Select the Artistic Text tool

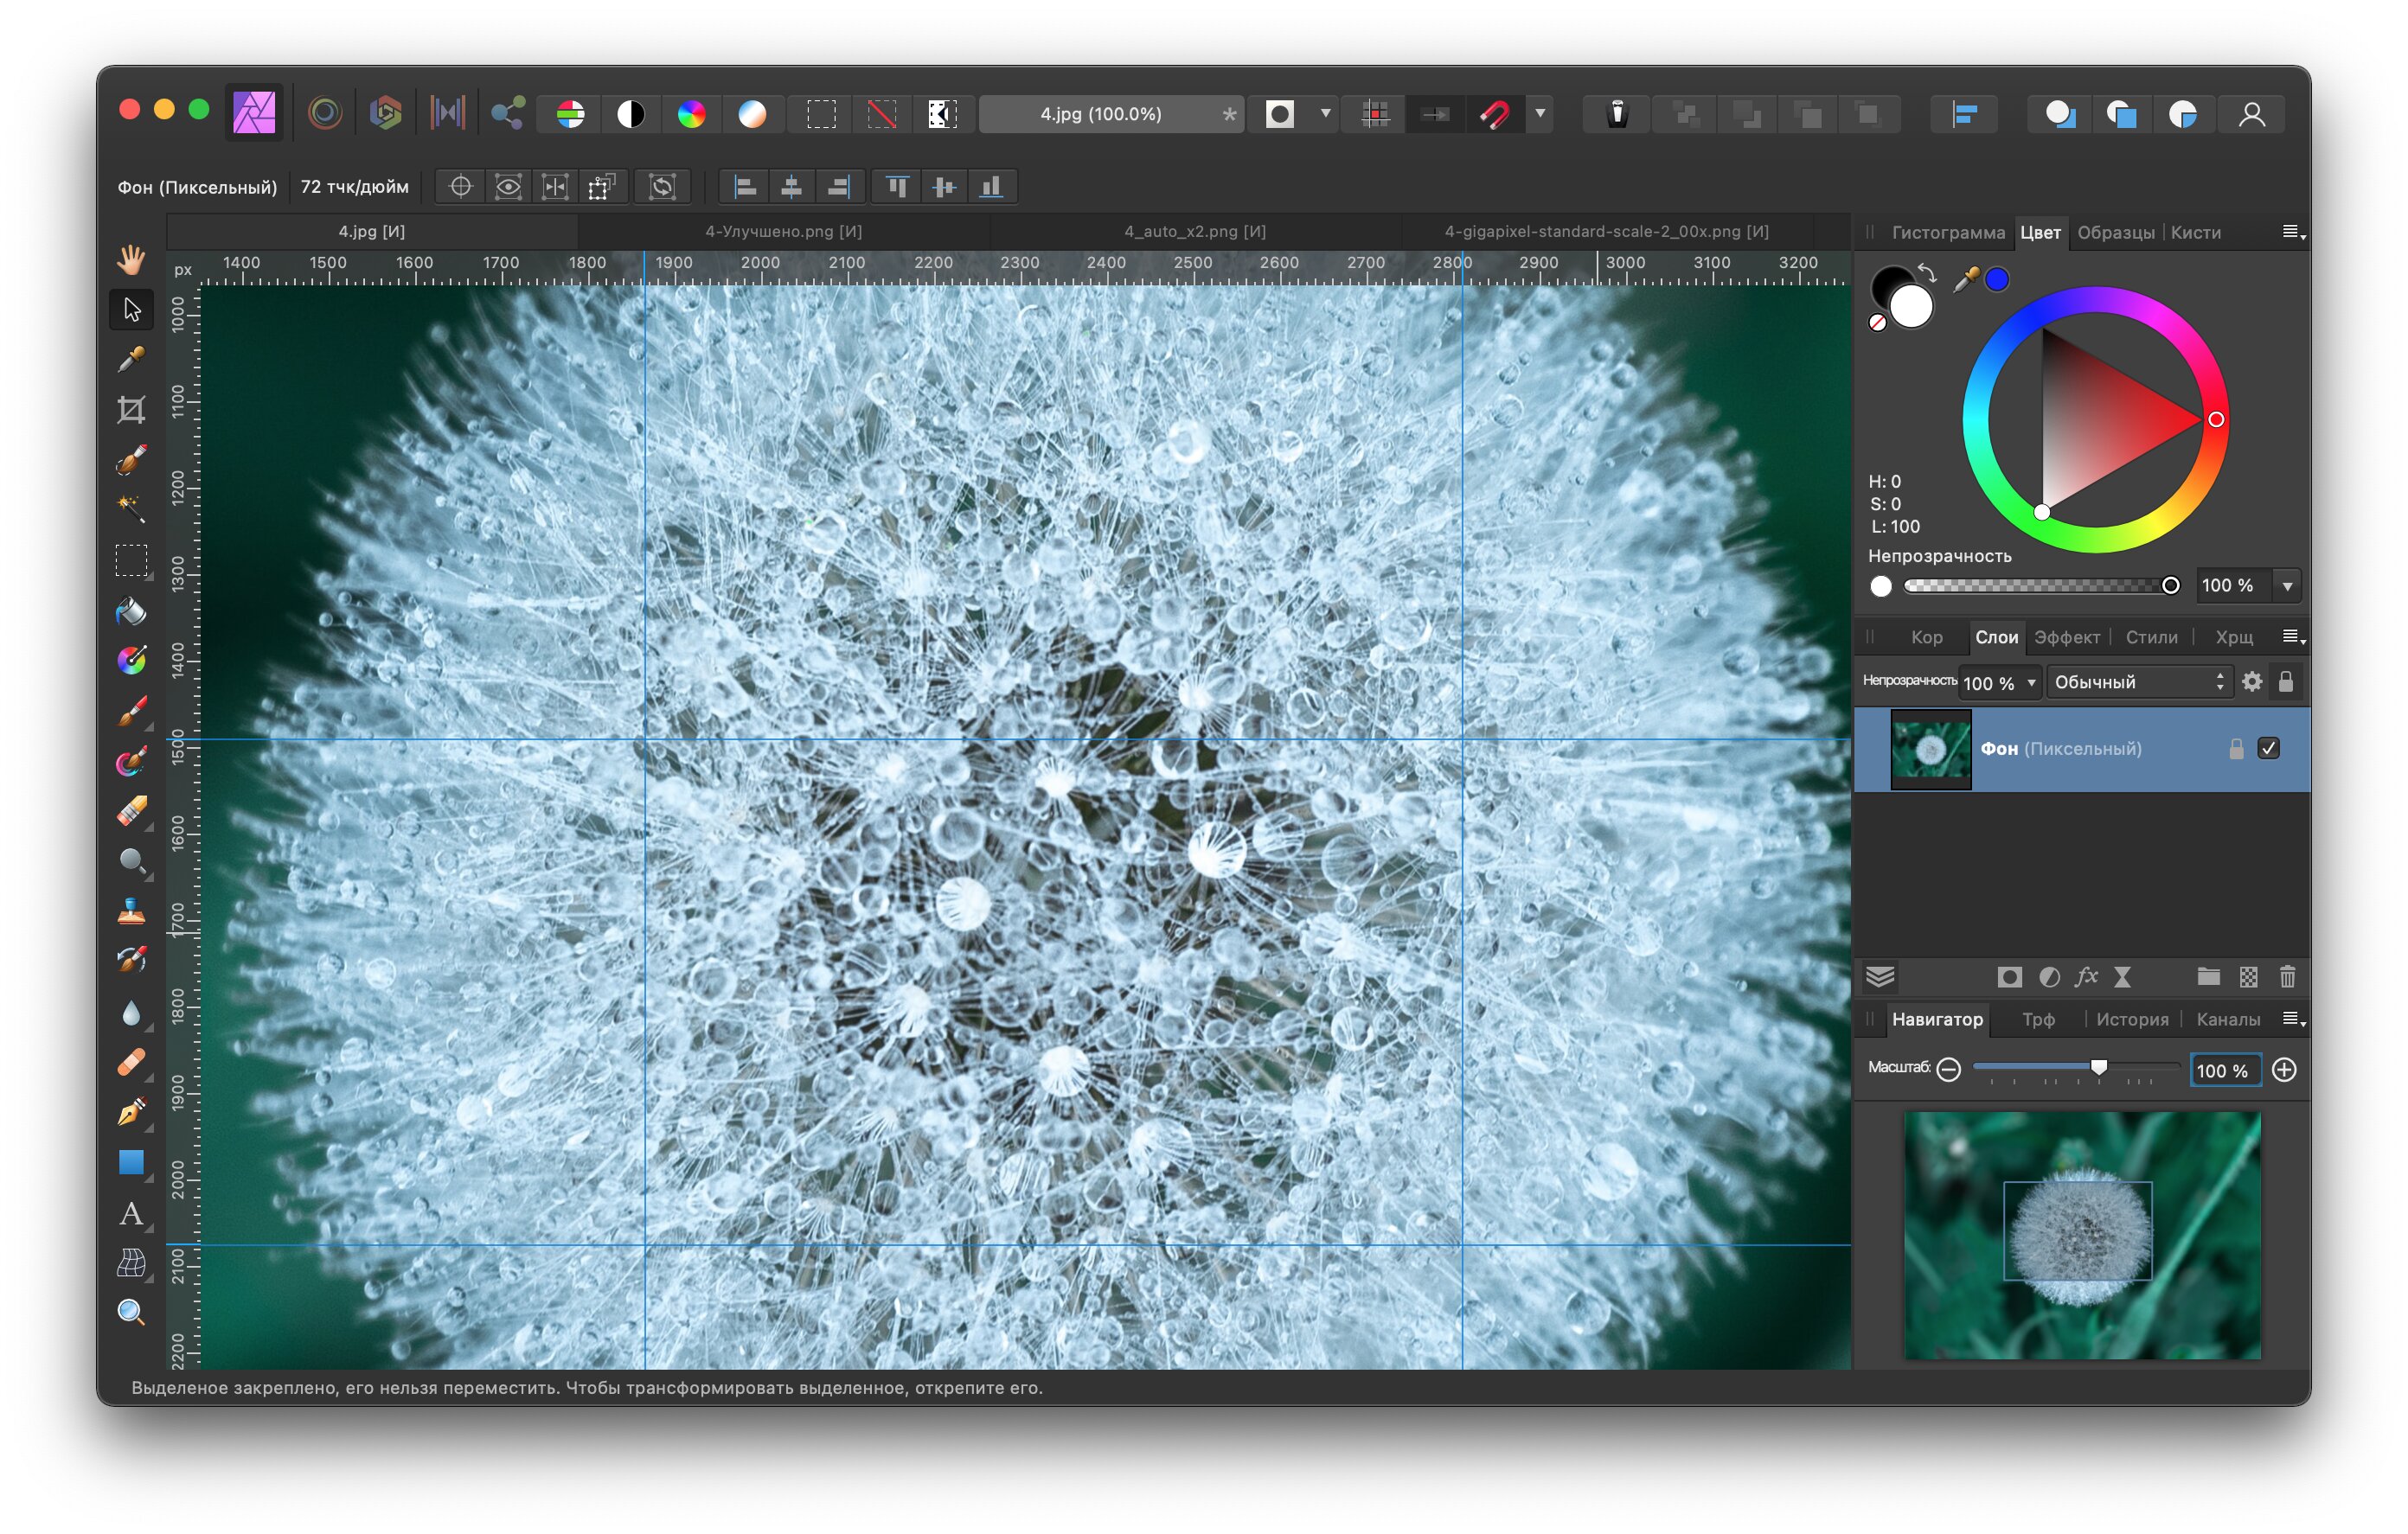[131, 1213]
